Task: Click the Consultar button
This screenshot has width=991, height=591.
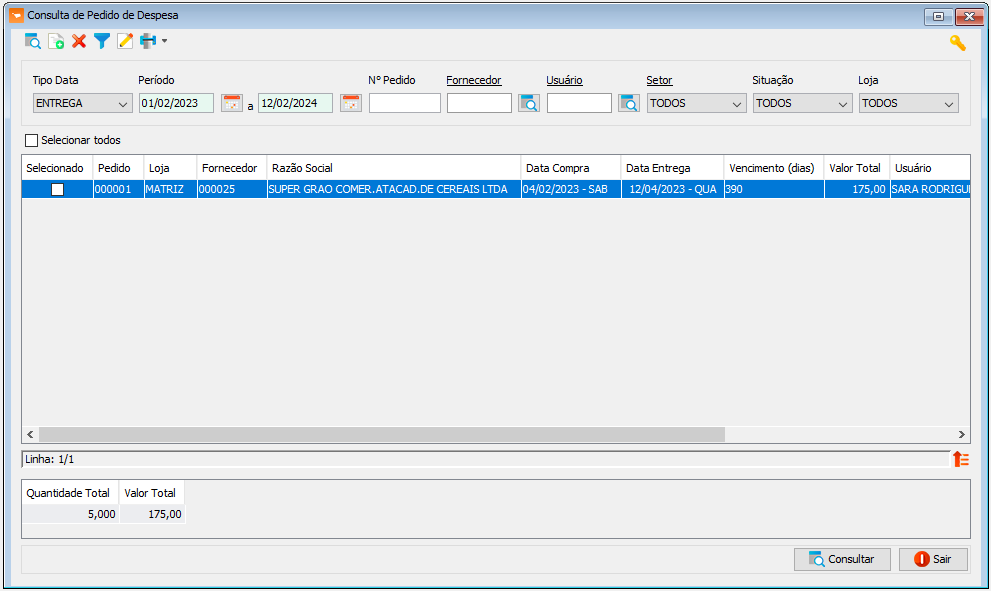Action: coord(842,559)
